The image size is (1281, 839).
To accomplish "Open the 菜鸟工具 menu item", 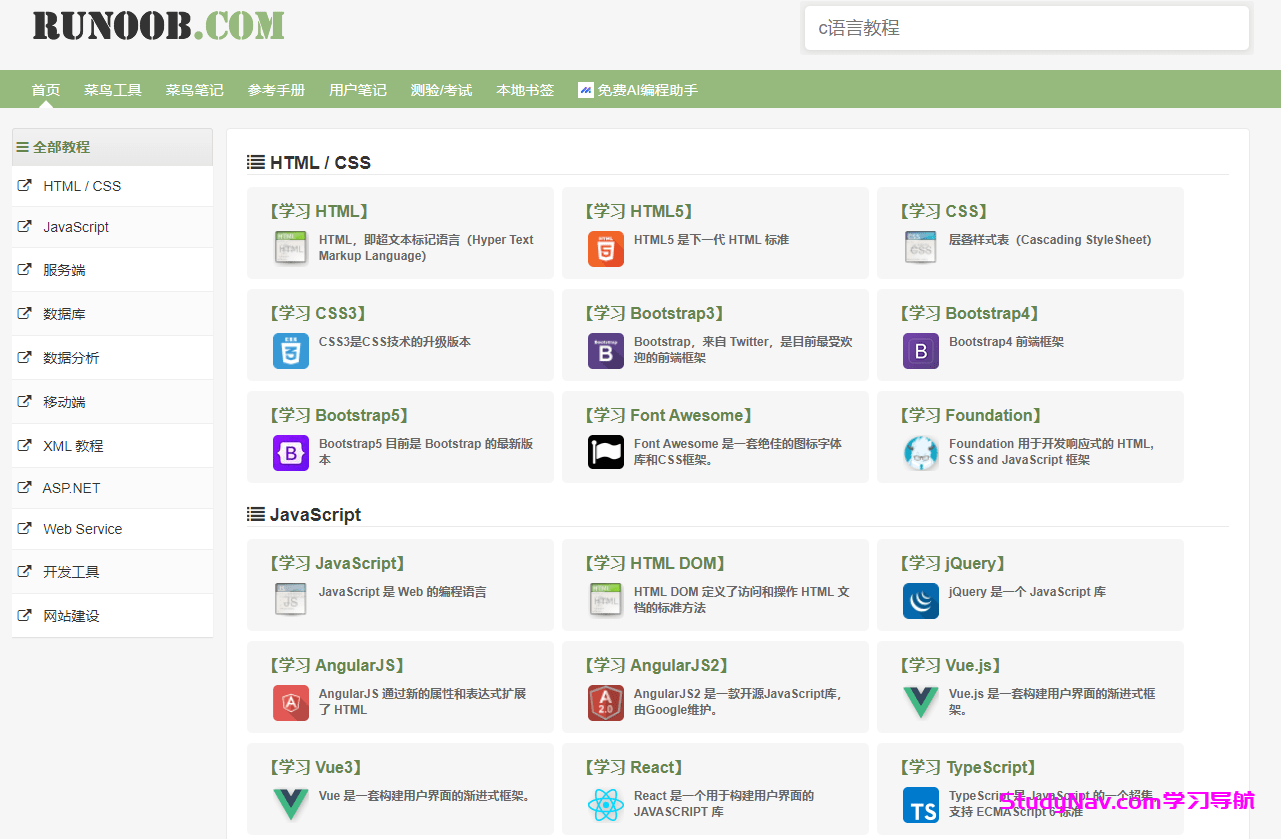I will coord(113,90).
